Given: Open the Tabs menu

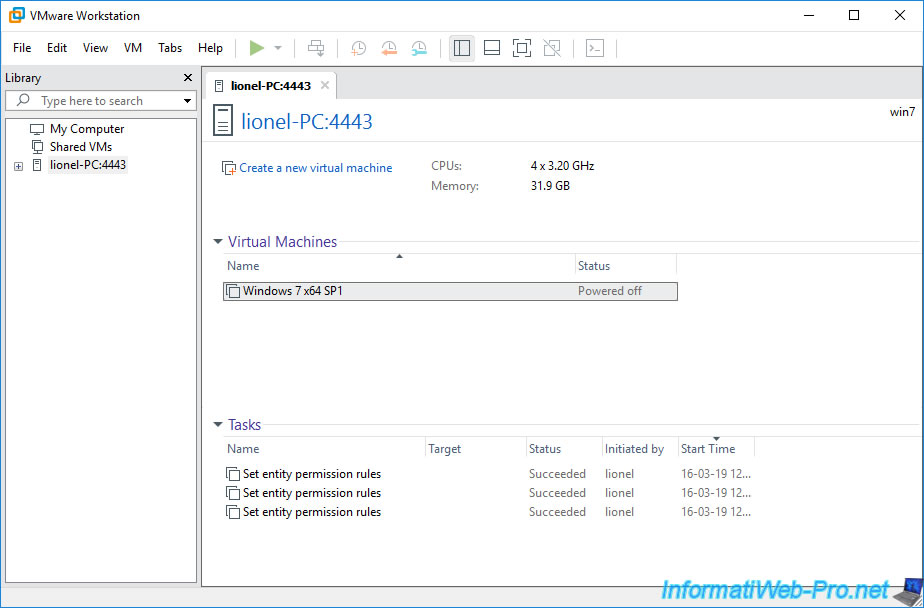Looking at the screenshot, I should [x=170, y=48].
